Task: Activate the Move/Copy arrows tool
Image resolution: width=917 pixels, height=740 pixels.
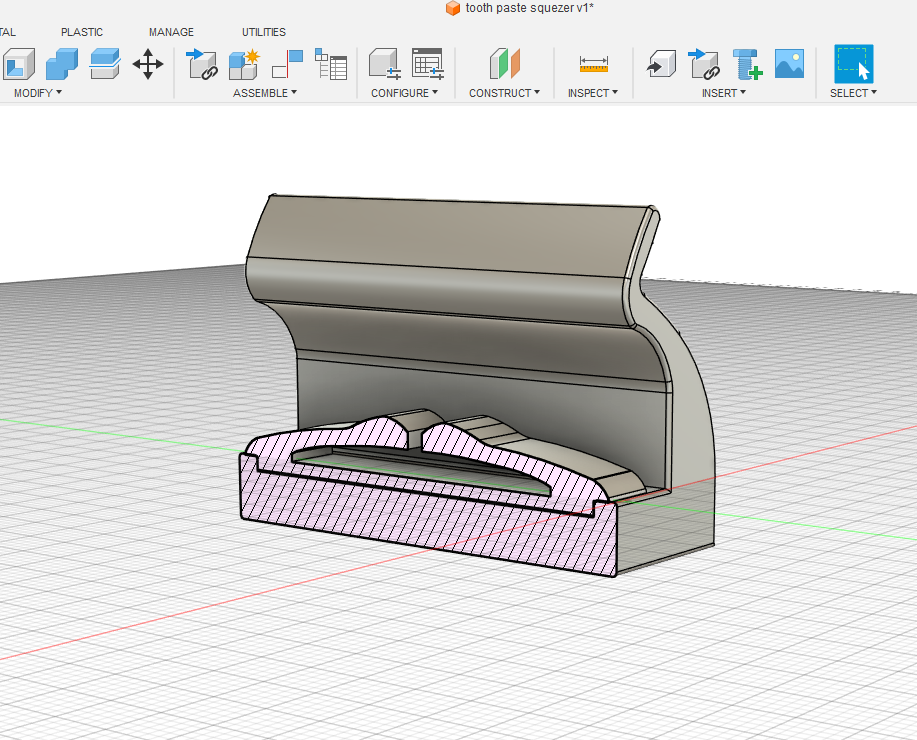Action: [x=148, y=64]
